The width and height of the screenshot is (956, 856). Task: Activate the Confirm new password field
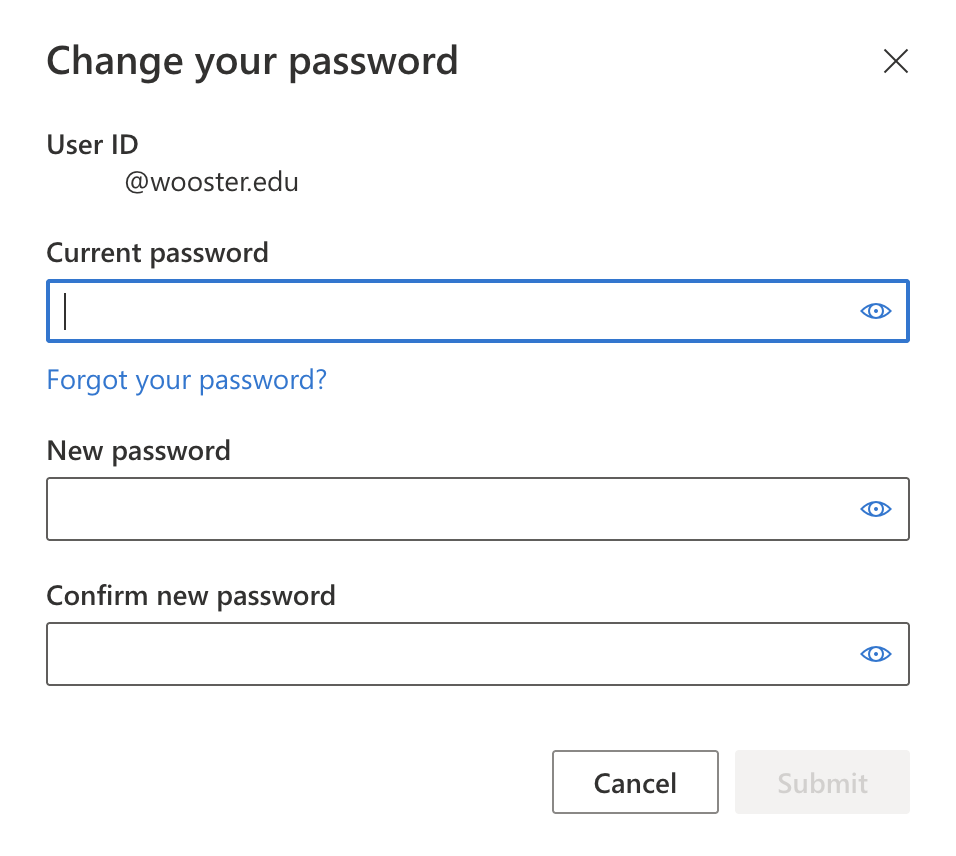478,654
